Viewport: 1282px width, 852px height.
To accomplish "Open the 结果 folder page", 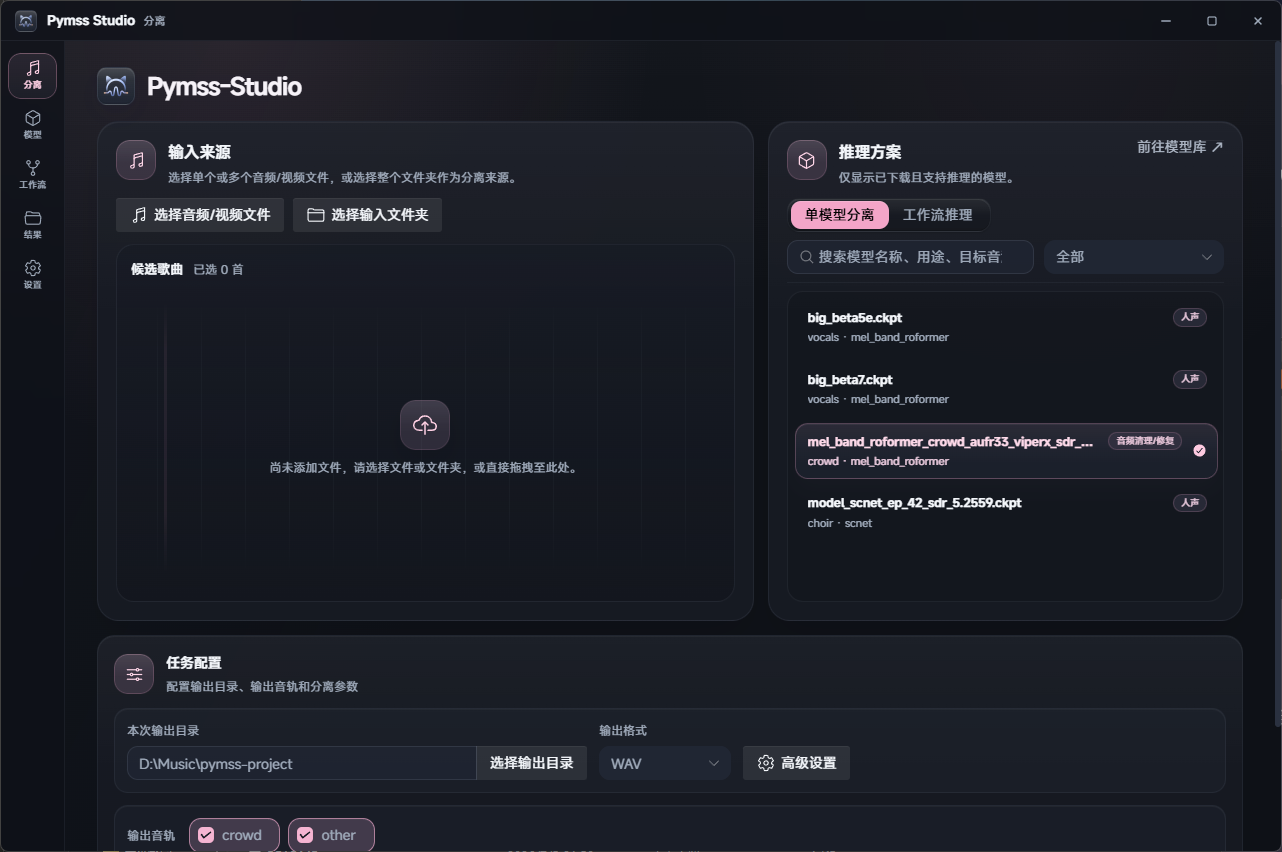I will click(x=33, y=226).
